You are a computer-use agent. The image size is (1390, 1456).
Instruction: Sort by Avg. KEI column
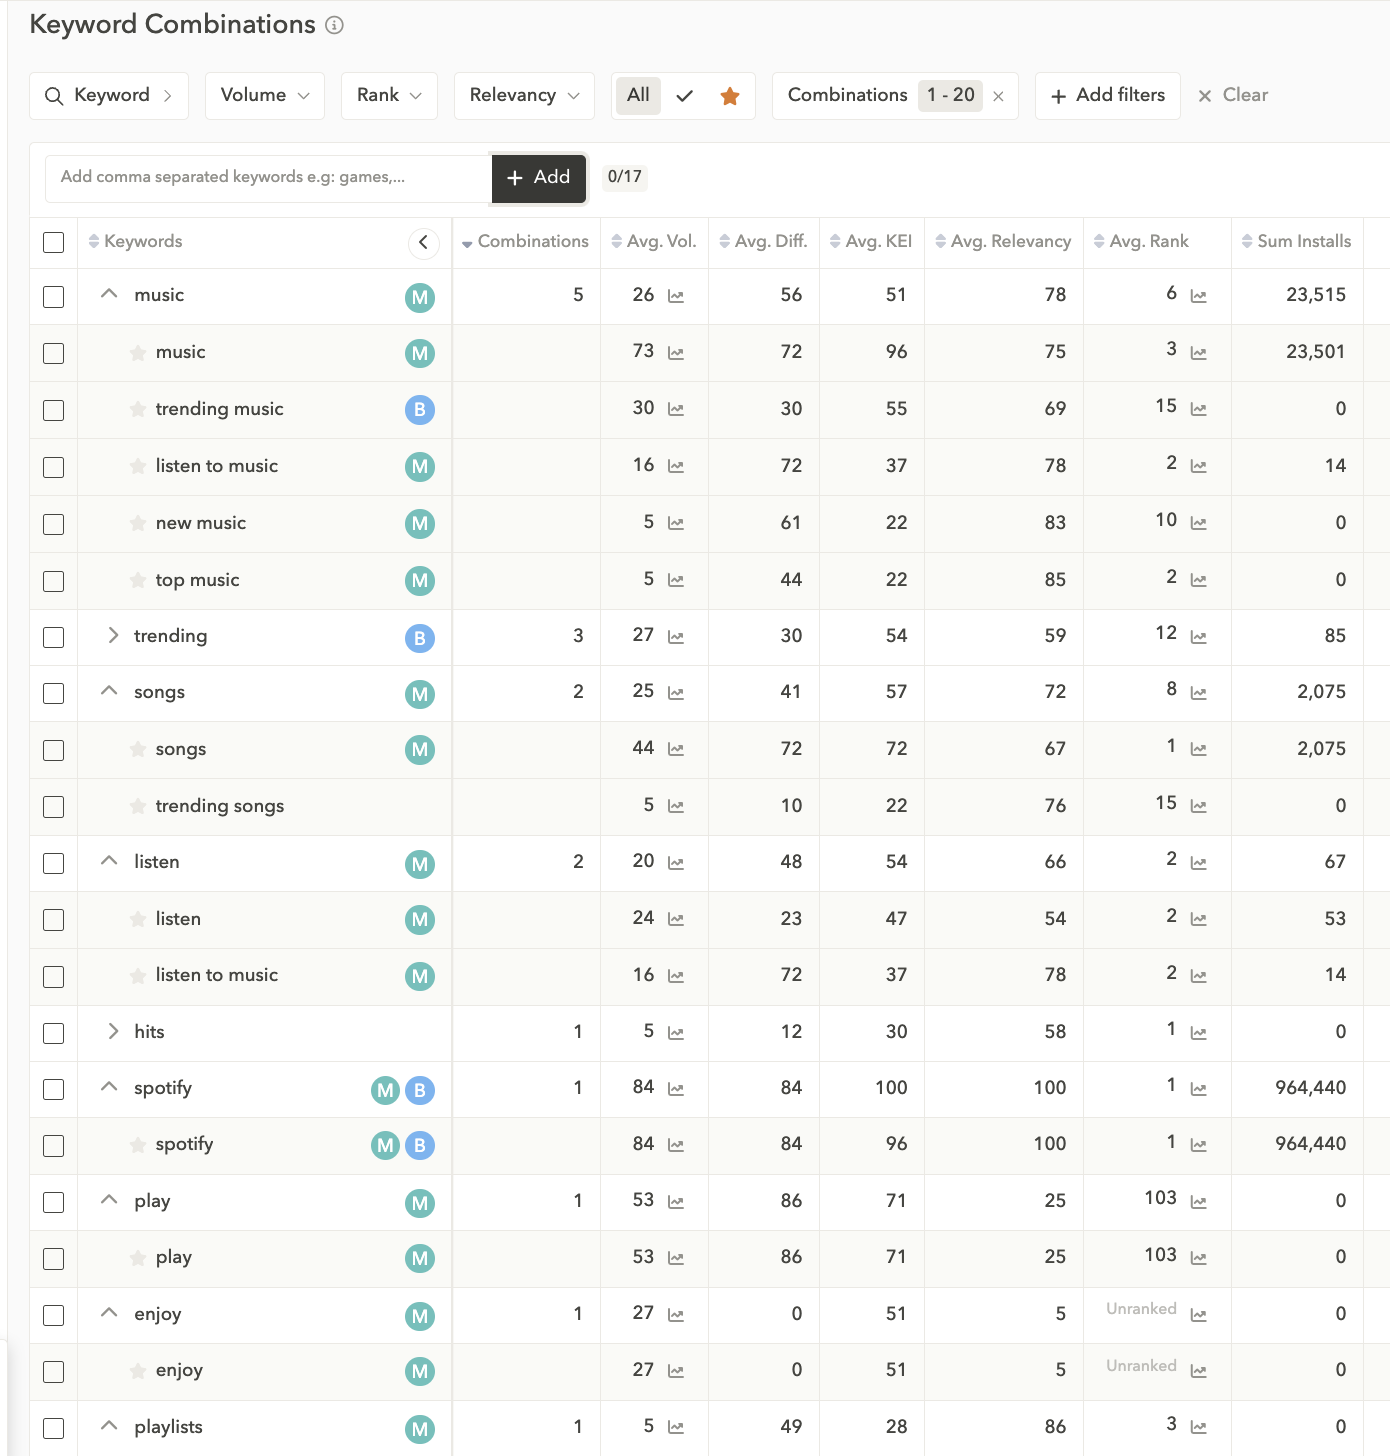pyautogui.click(x=871, y=242)
